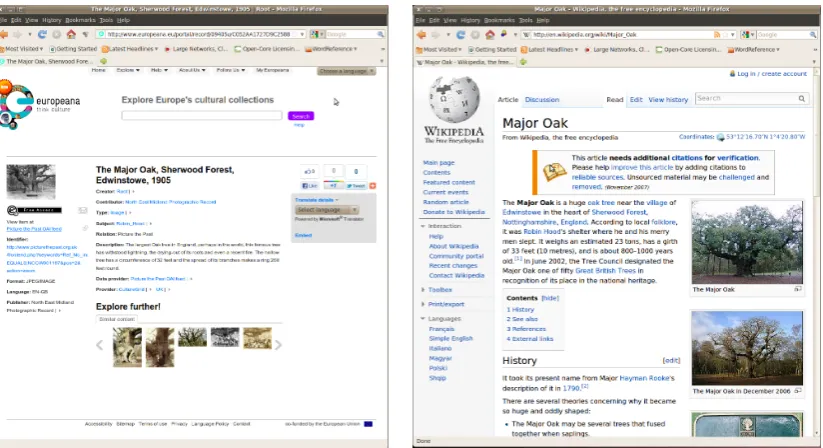Open the Choose a language dropdown
823x448 pixels.
tap(346, 71)
